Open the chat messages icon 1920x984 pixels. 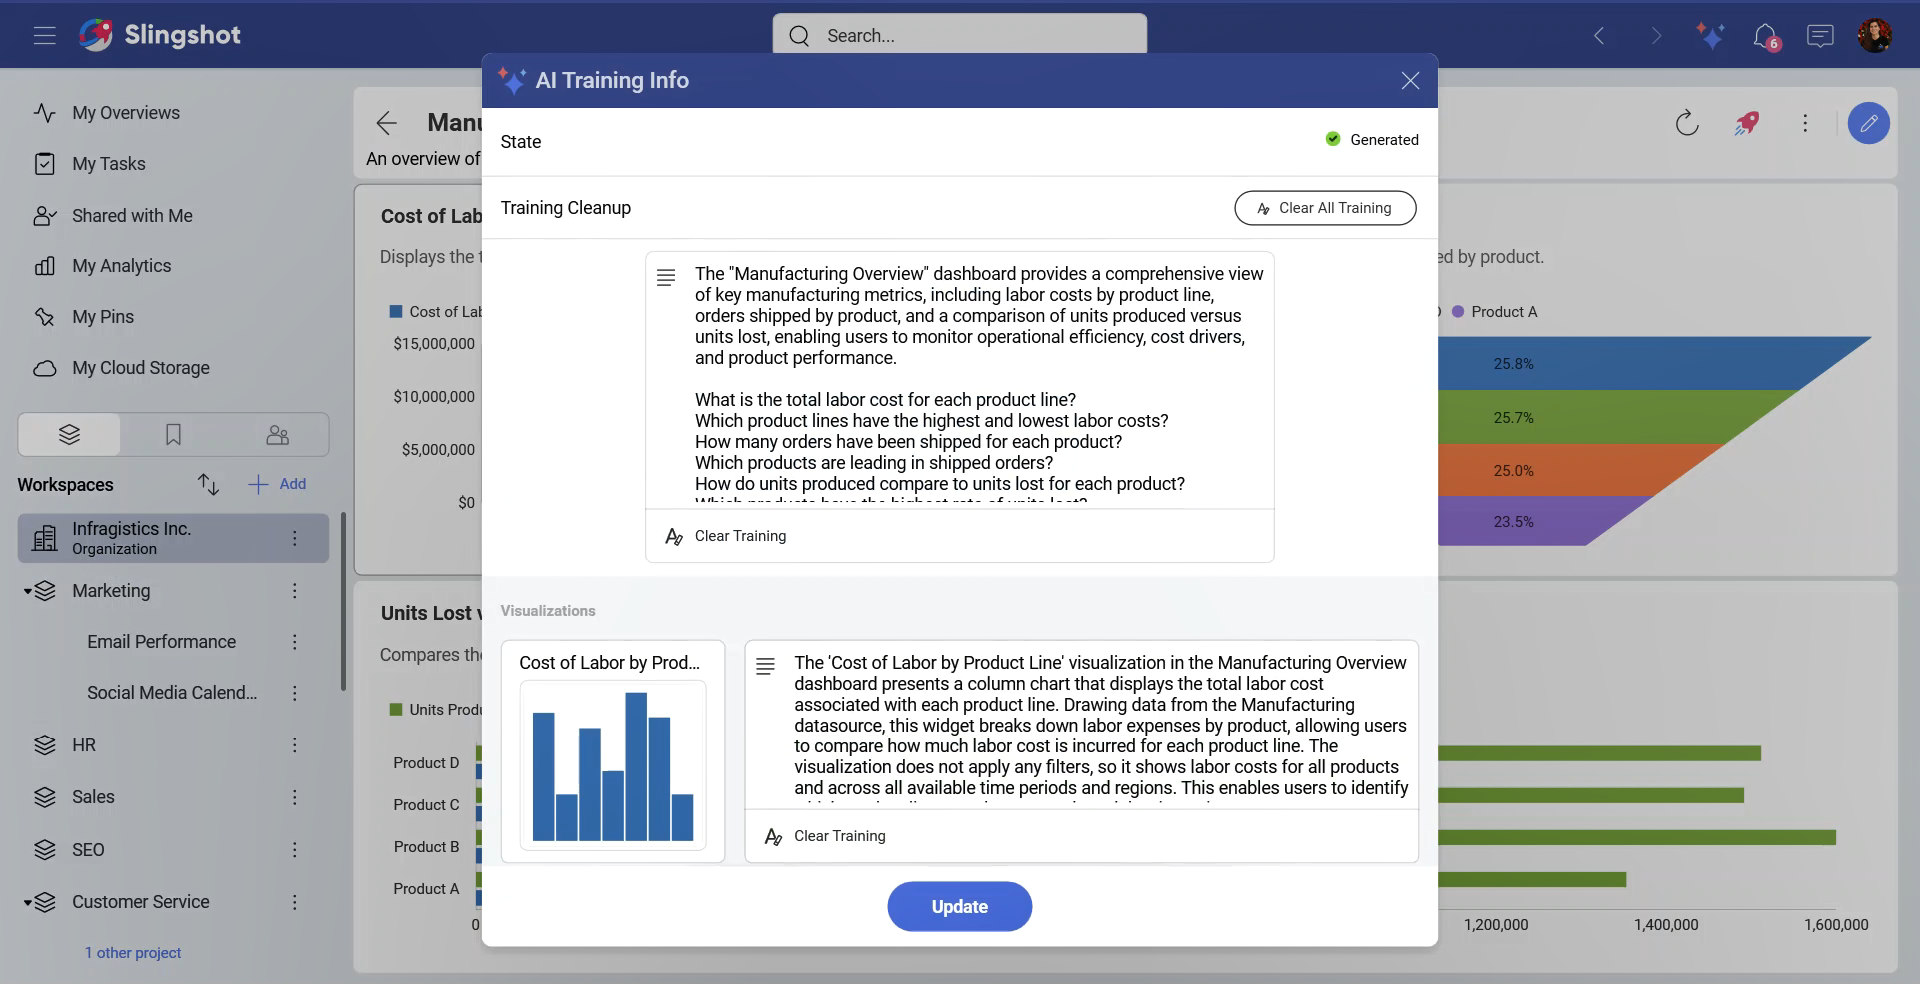pyautogui.click(x=1820, y=36)
